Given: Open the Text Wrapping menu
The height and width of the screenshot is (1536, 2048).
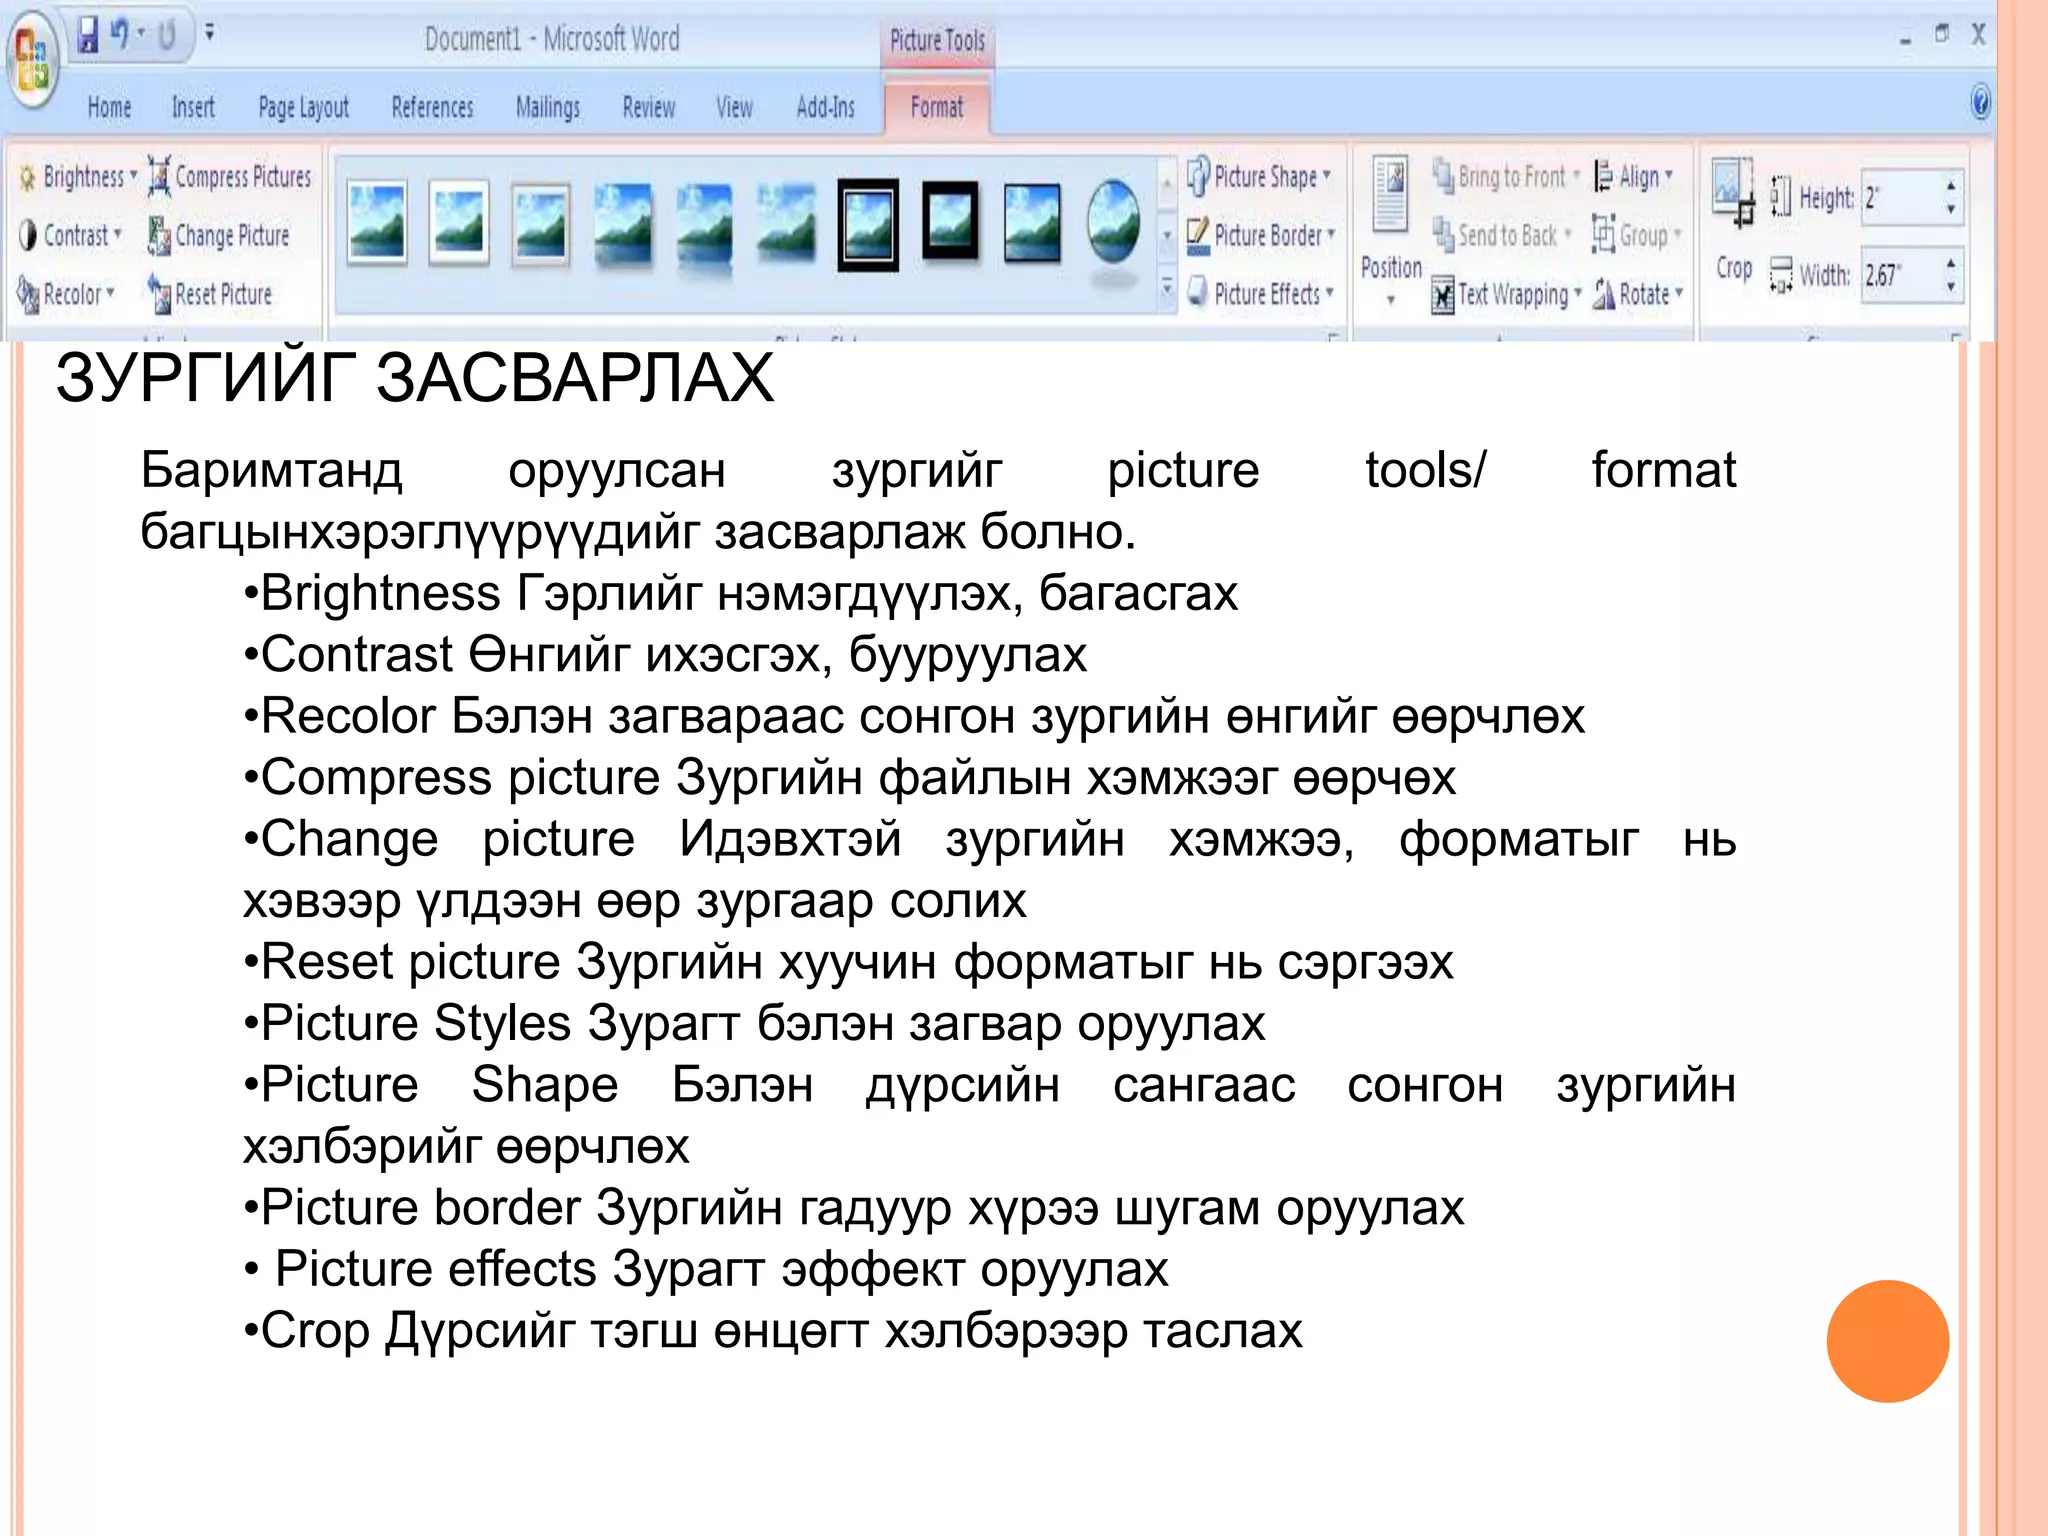Looking at the screenshot, I should click(x=1506, y=295).
